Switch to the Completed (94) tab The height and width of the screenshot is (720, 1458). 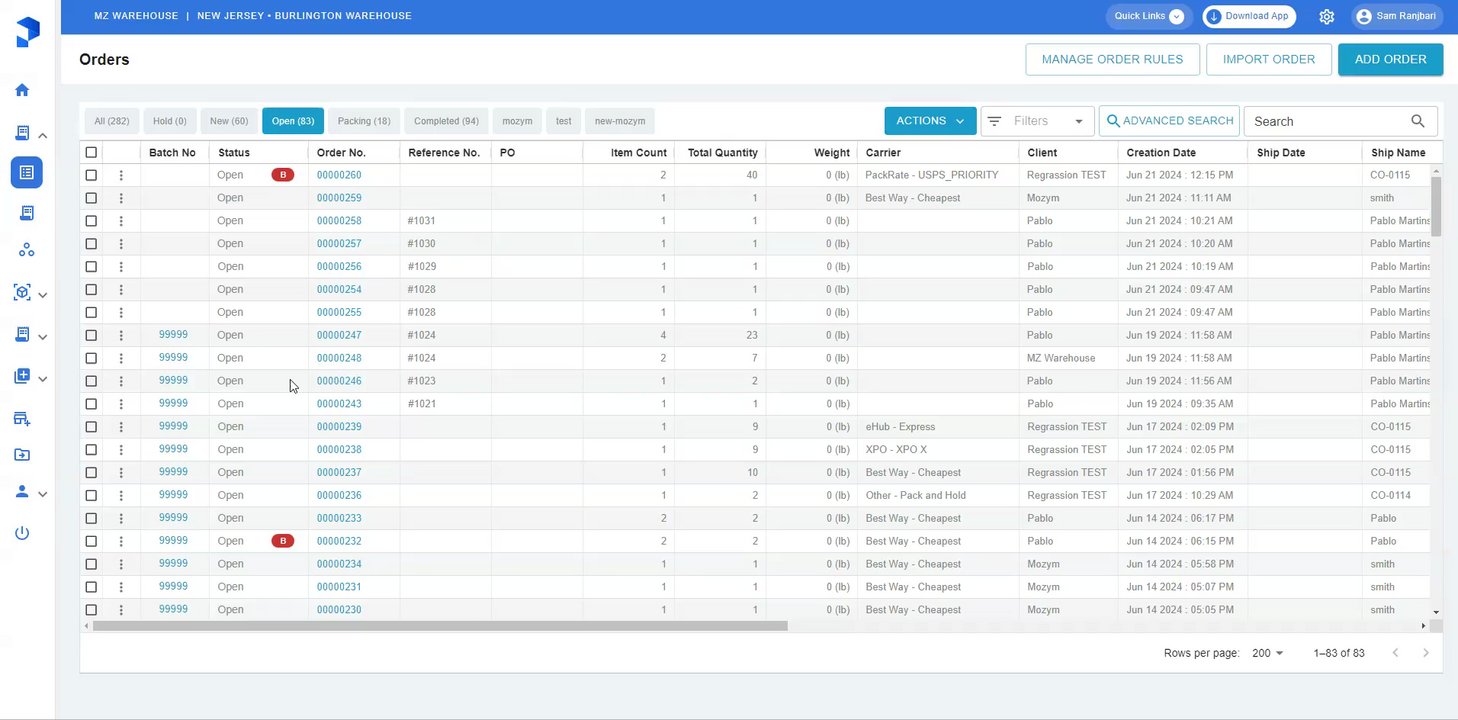pos(446,121)
